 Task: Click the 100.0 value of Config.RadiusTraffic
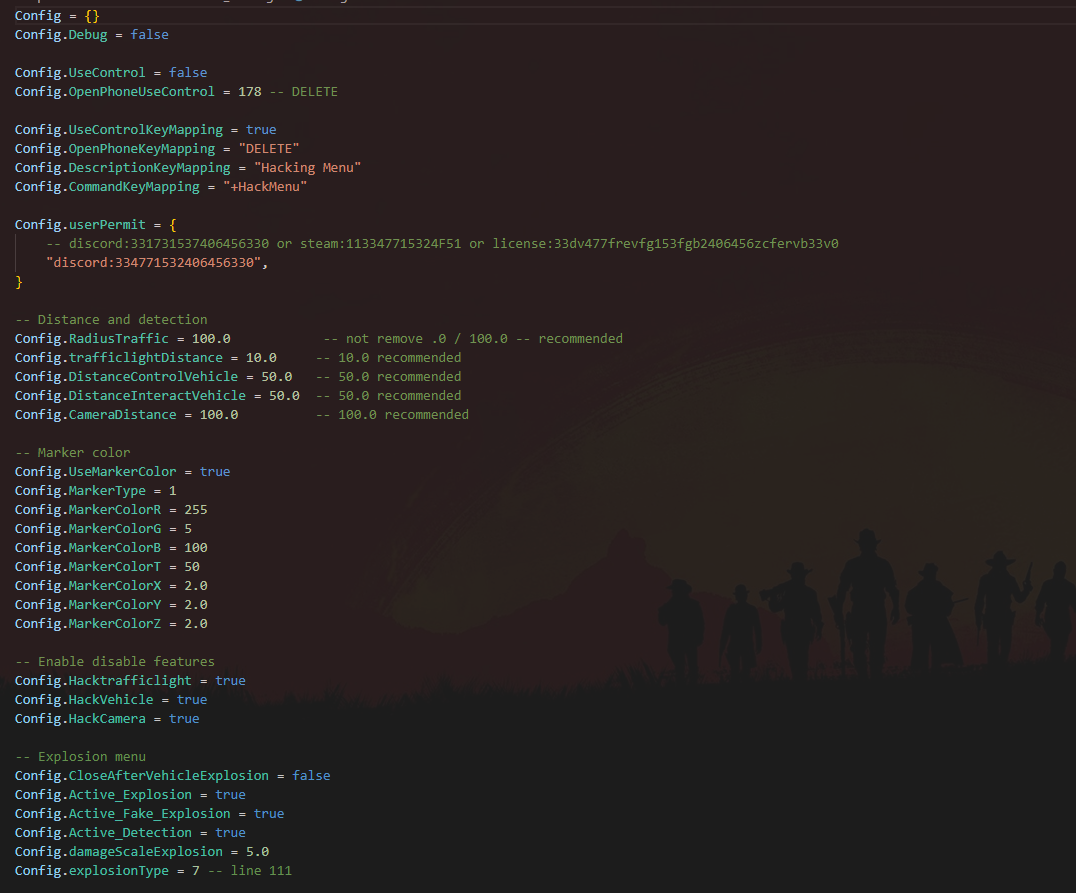211,339
